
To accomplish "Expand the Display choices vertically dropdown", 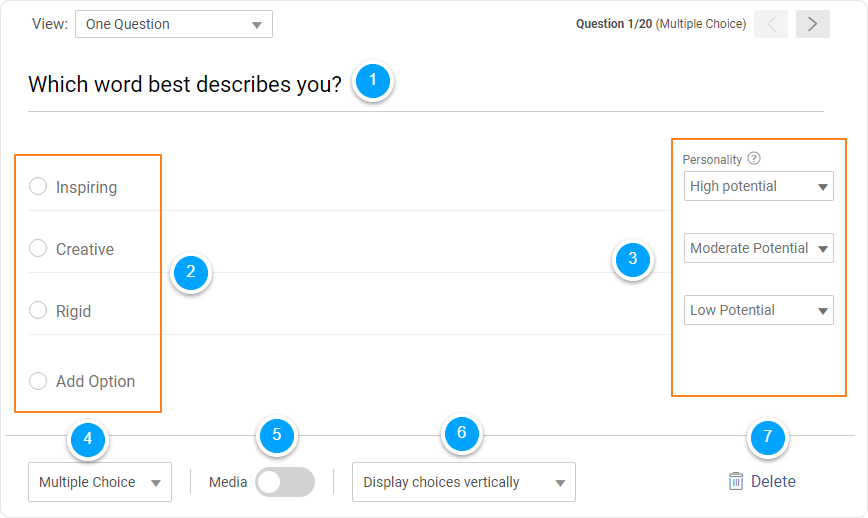I will (463, 482).
